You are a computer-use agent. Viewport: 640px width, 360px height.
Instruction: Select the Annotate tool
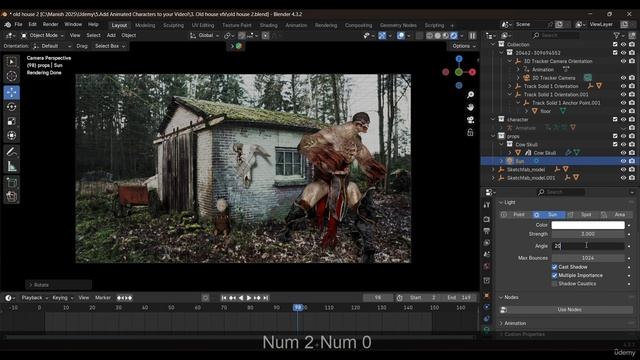11,152
